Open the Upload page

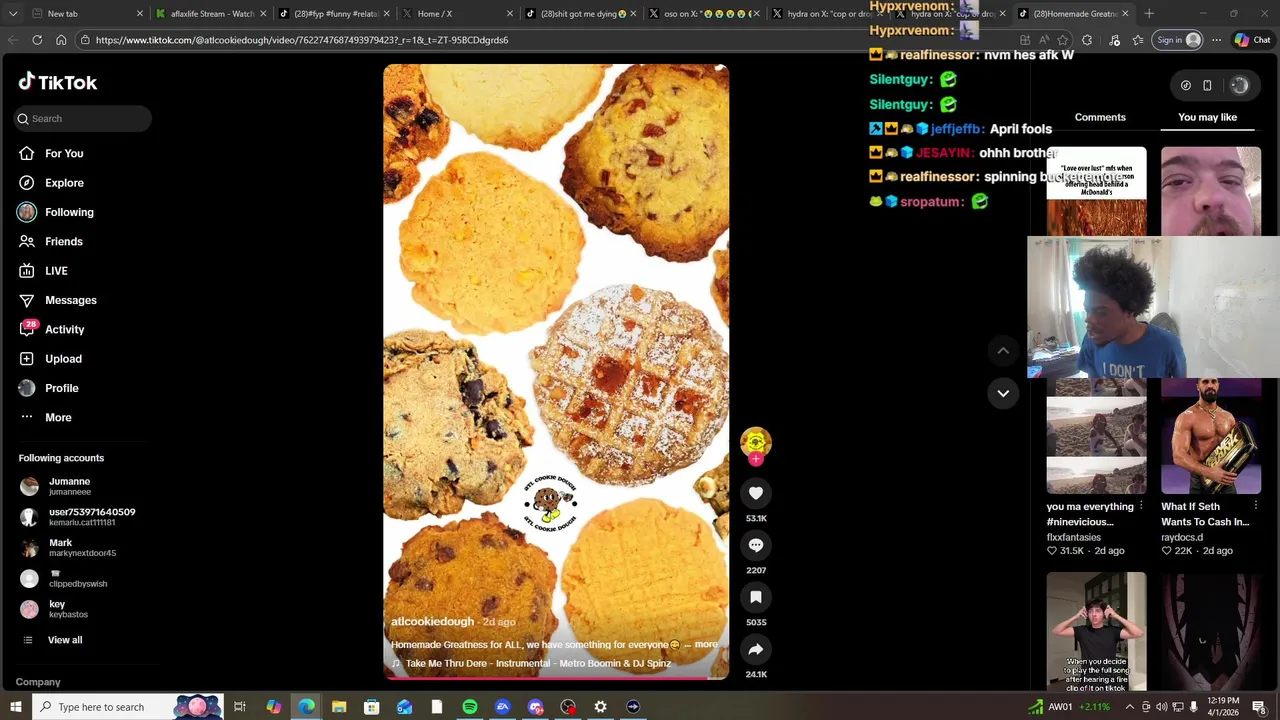coord(63,359)
